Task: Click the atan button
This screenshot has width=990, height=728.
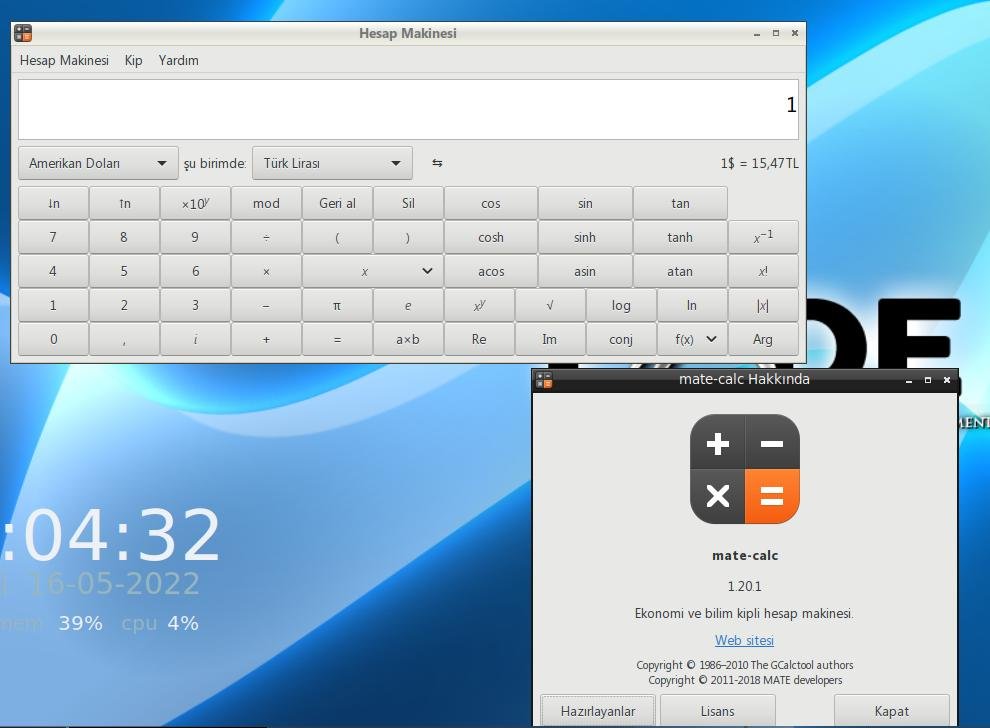Action: point(680,272)
